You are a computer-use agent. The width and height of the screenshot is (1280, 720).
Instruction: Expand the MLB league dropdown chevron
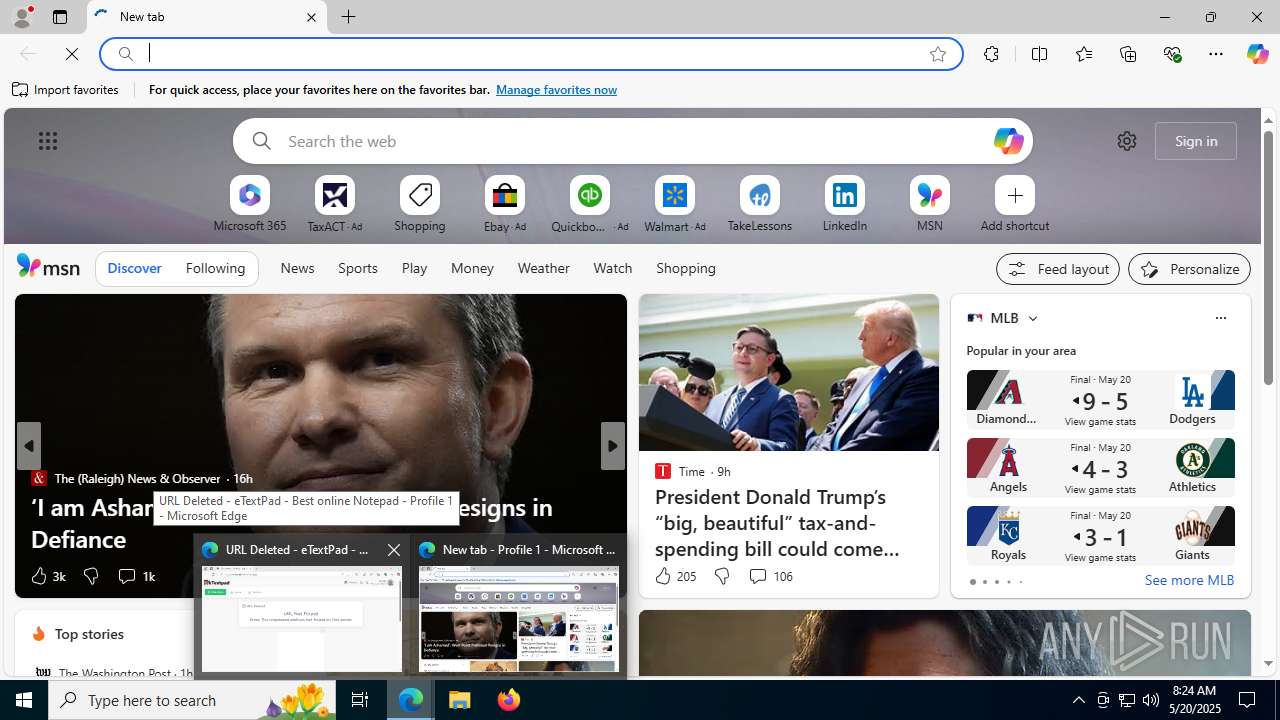1032,318
